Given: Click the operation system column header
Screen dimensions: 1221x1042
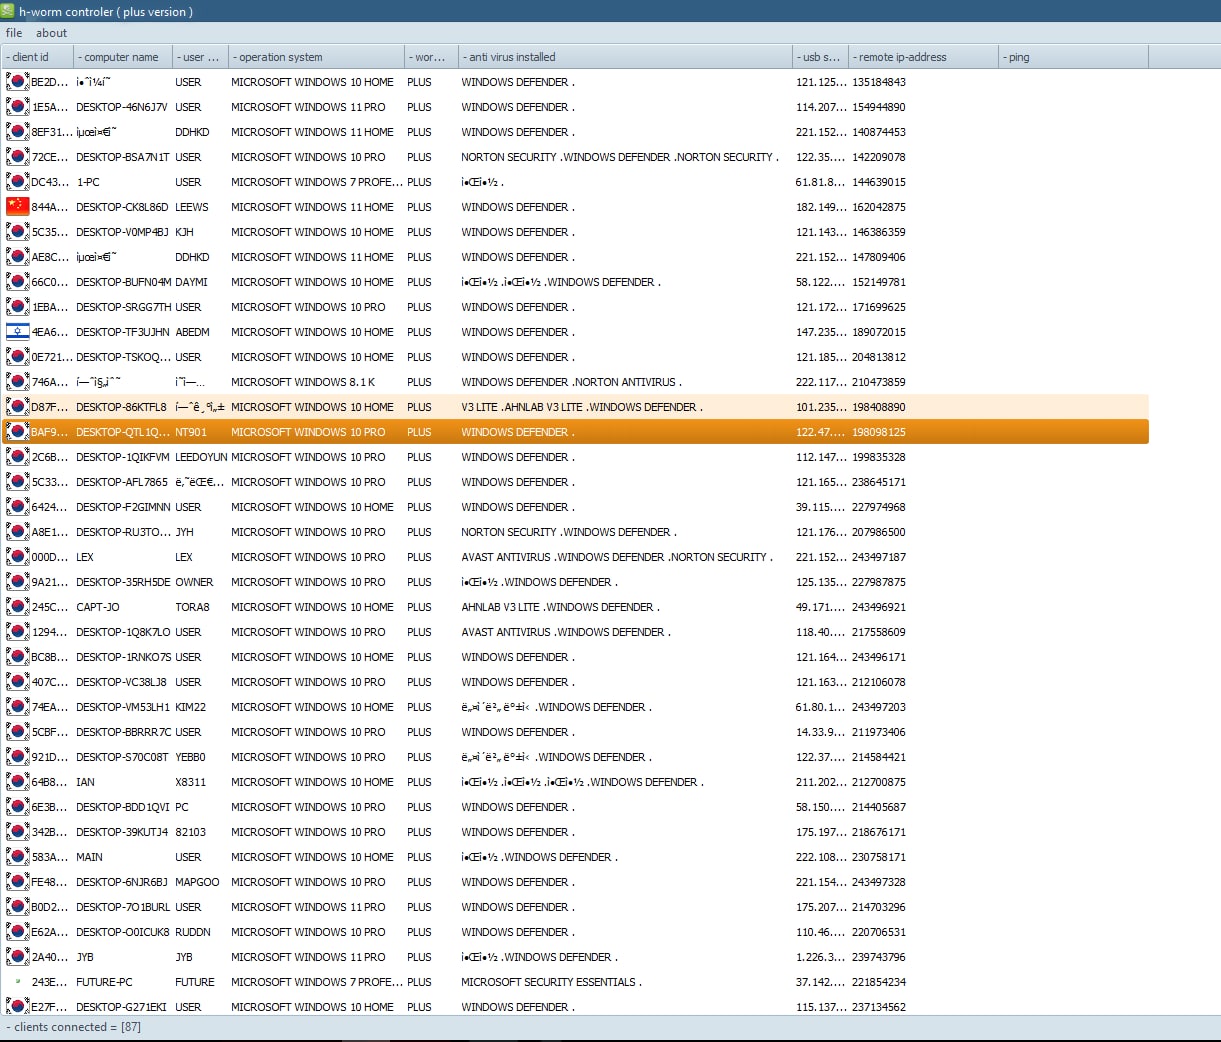Looking at the screenshot, I should tap(316, 57).
